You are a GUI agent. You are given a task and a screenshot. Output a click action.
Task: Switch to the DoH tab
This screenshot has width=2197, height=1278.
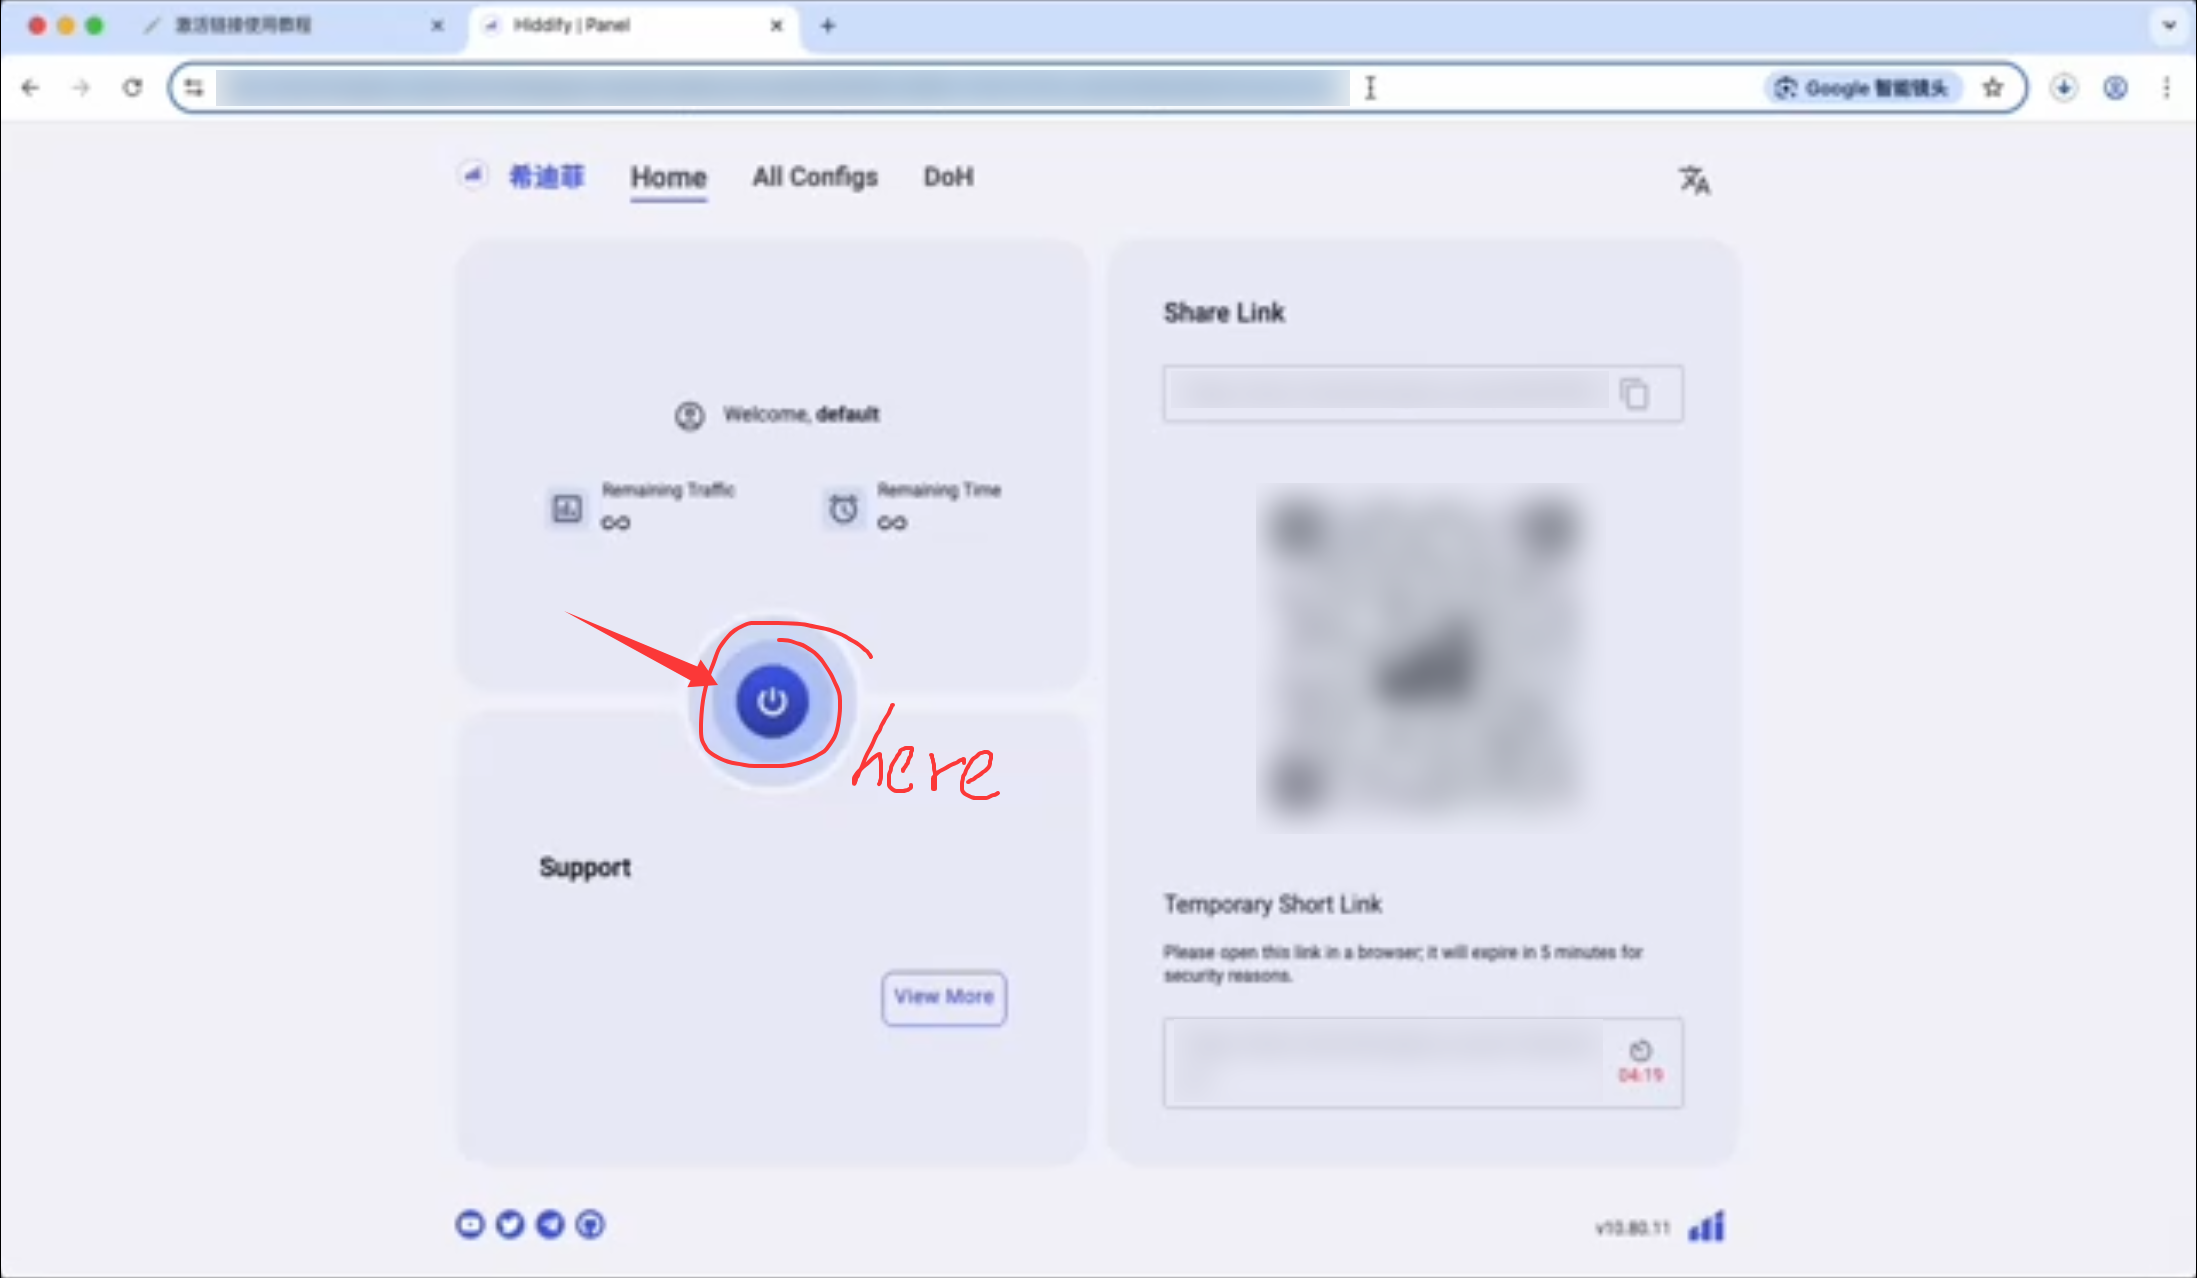[948, 177]
